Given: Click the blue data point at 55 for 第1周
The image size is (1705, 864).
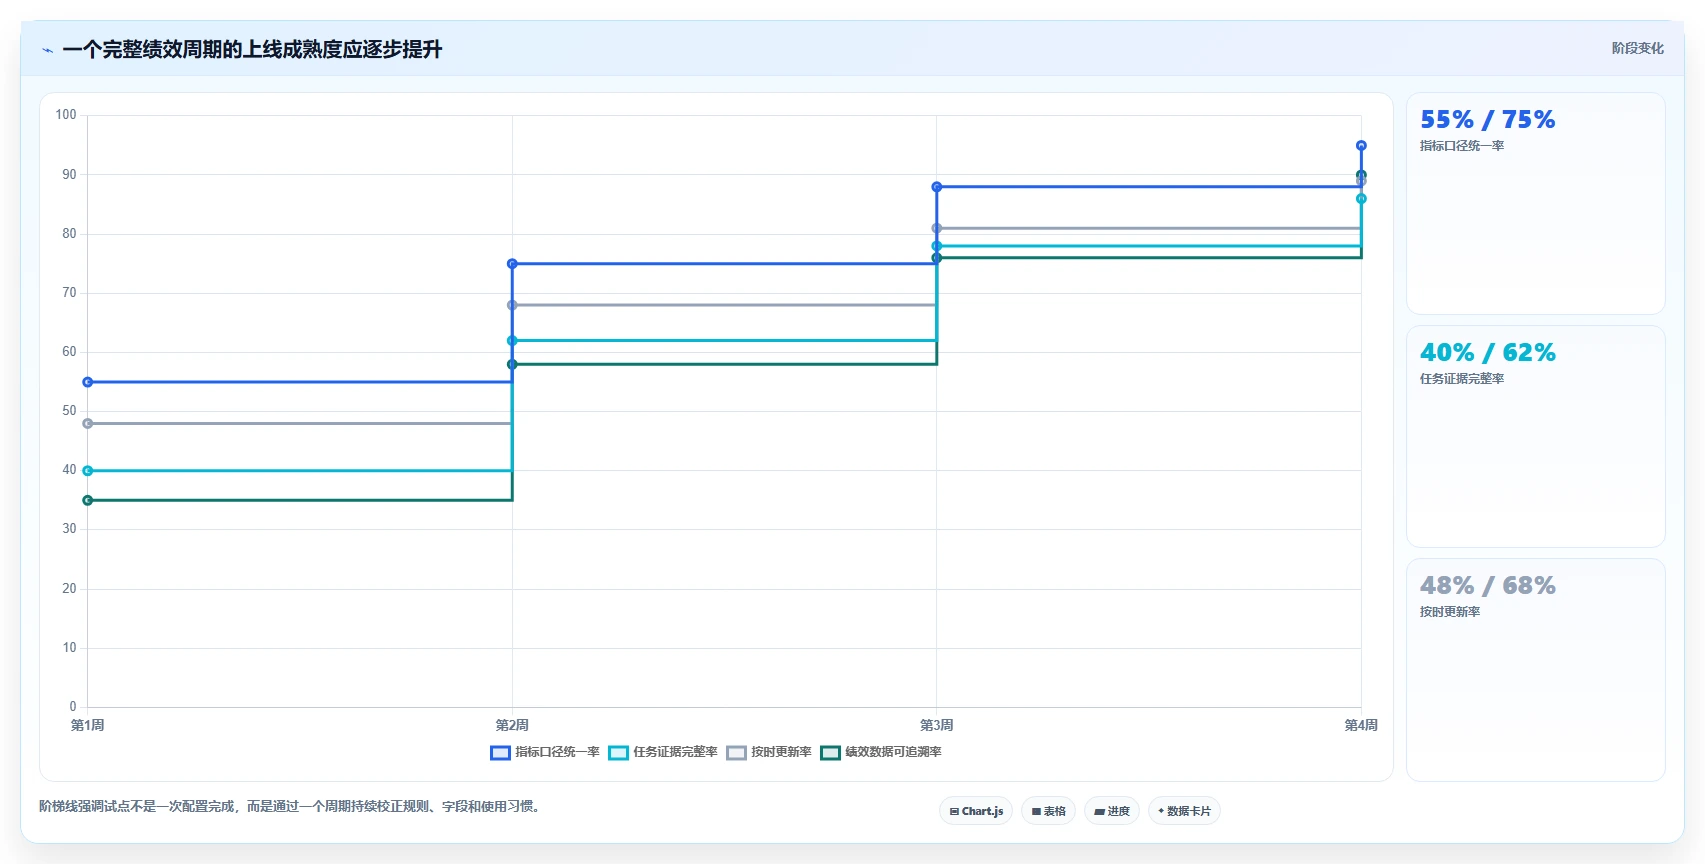Looking at the screenshot, I should pyautogui.click(x=88, y=382).
